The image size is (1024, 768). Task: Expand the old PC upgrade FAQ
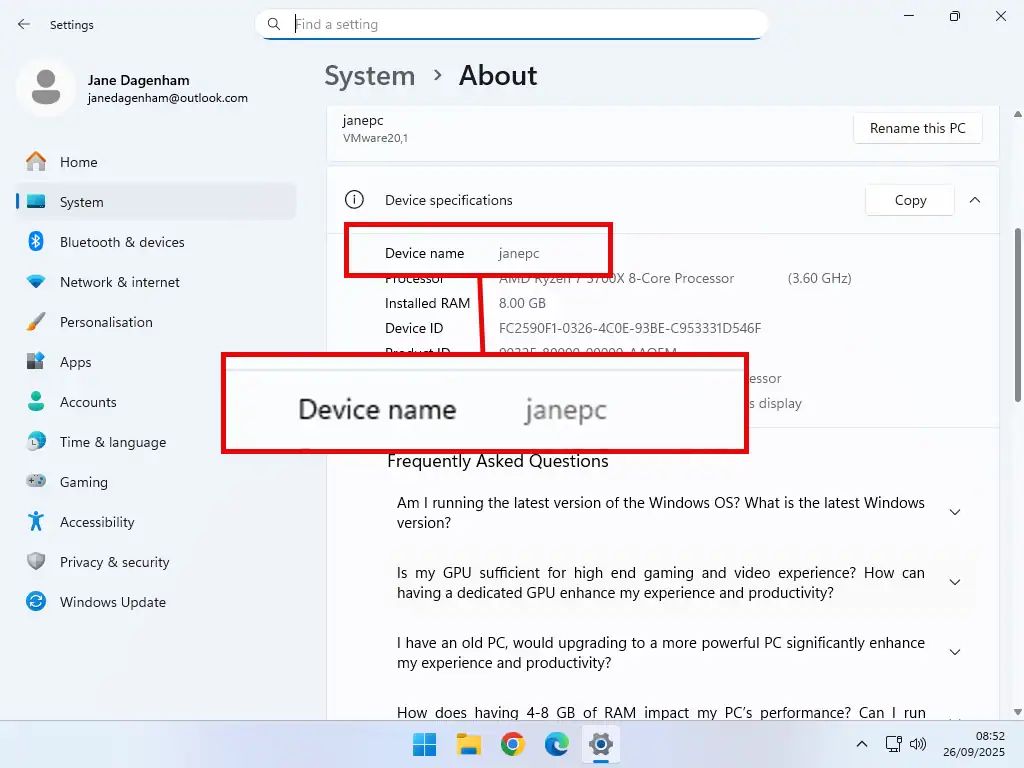click(x=955, y=652)
